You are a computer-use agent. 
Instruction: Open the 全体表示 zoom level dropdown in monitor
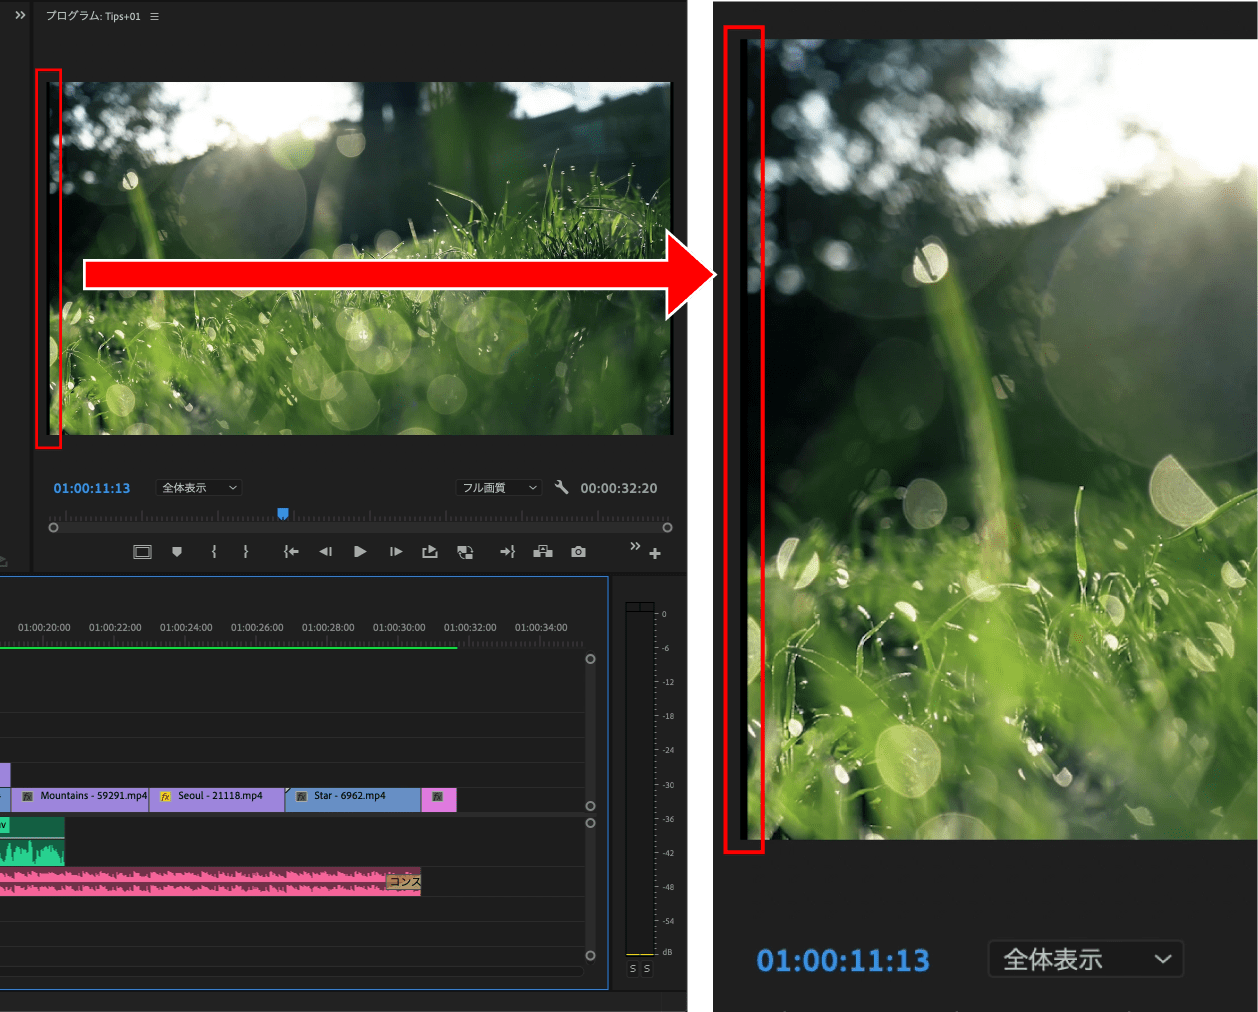click(x=199, y=488)
